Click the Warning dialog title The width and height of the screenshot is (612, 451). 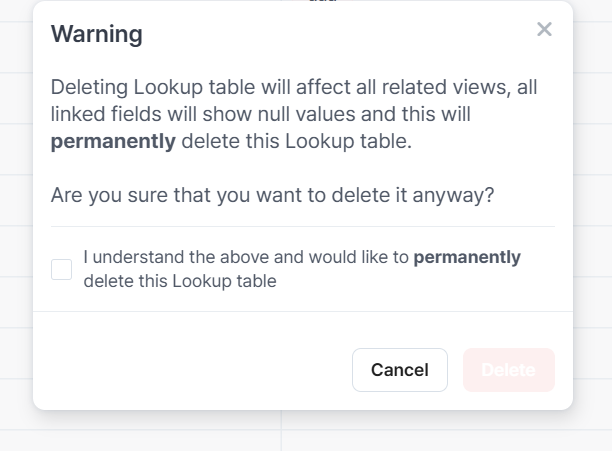click(x=96, y=35)
